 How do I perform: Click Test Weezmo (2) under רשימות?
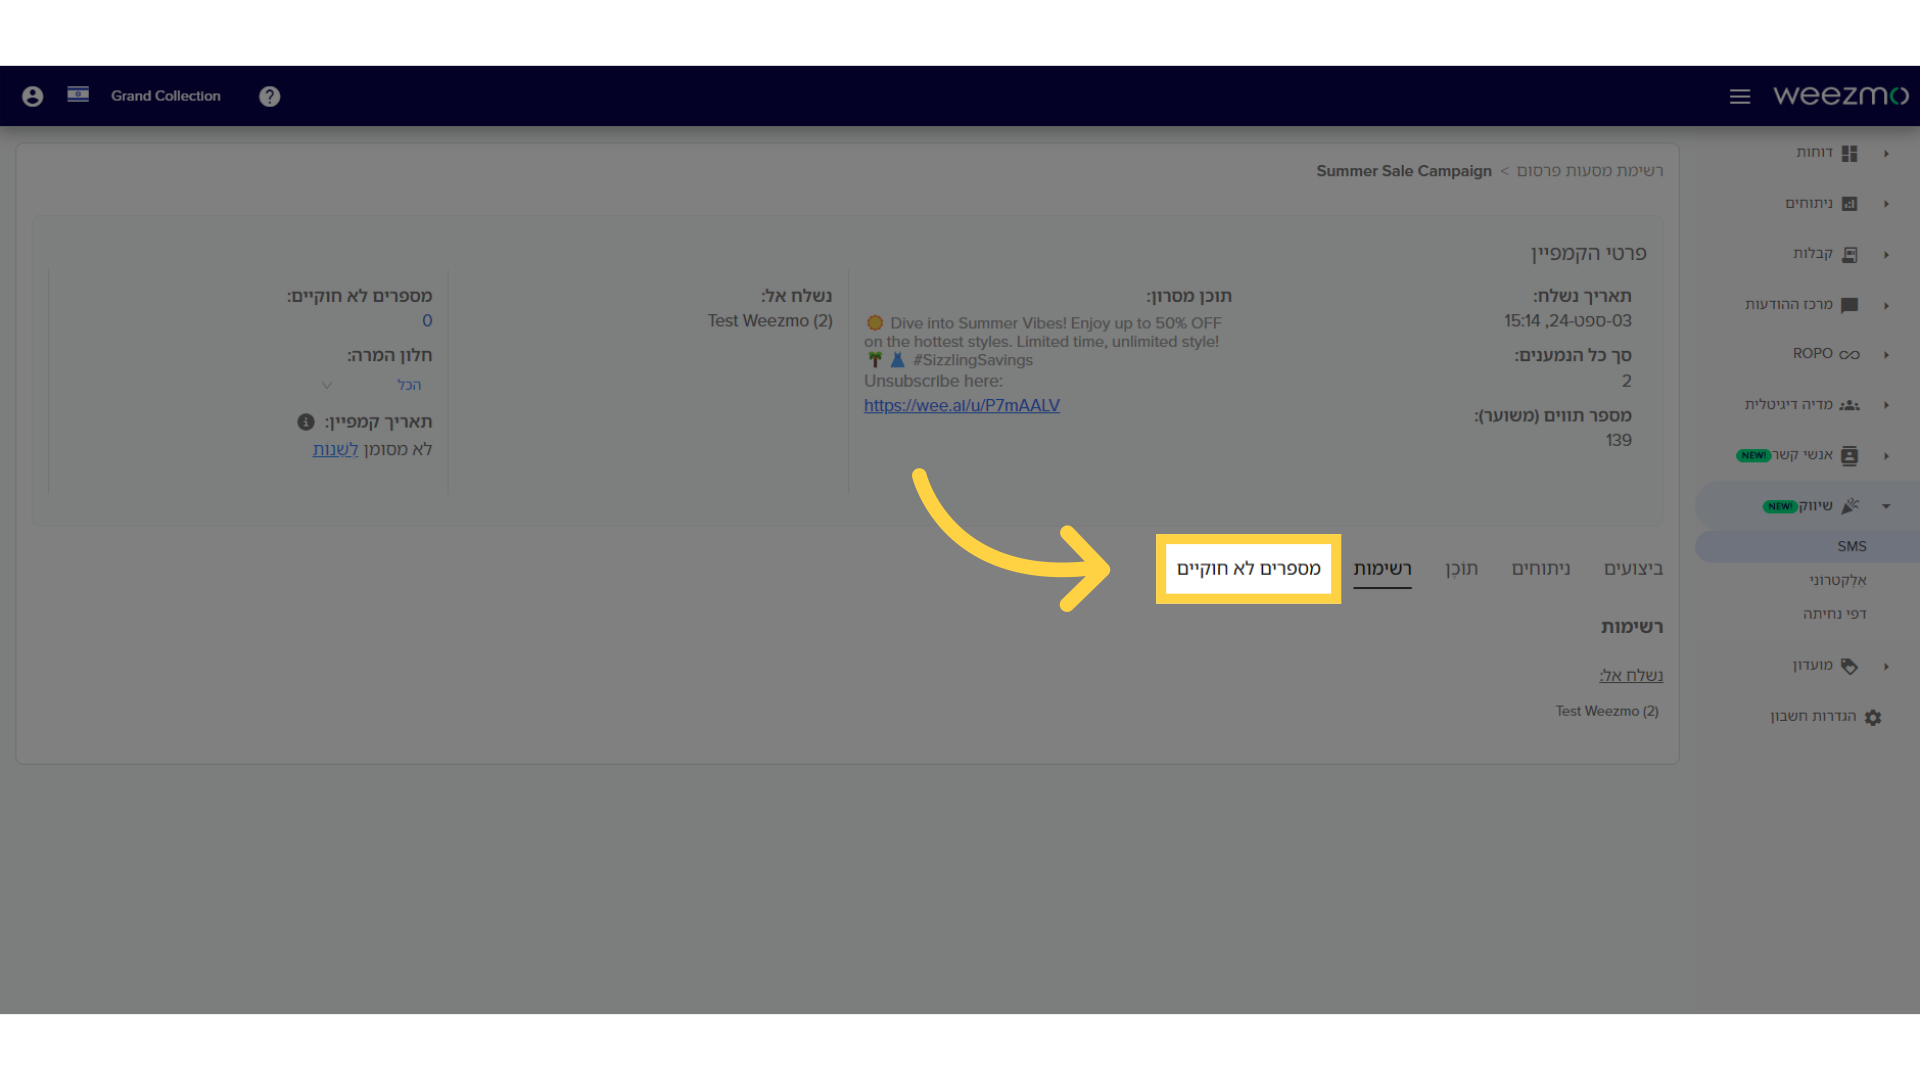coord(1607,711)
